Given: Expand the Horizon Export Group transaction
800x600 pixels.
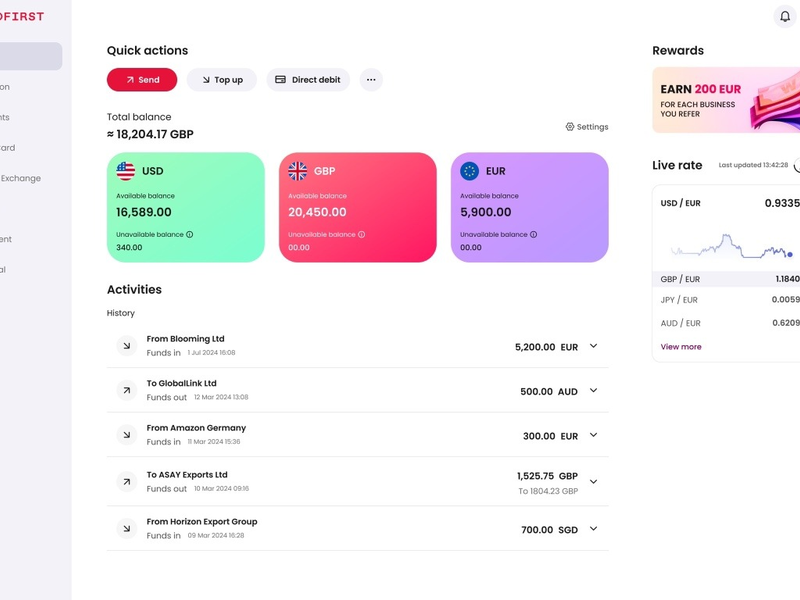Looking at the screenshot, I should point(593,528).
